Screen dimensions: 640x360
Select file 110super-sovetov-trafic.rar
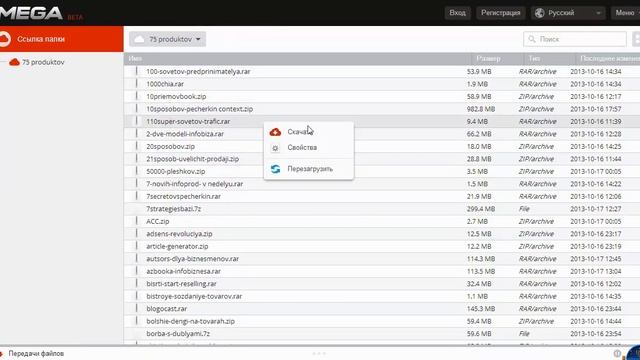tap(188, 122)
